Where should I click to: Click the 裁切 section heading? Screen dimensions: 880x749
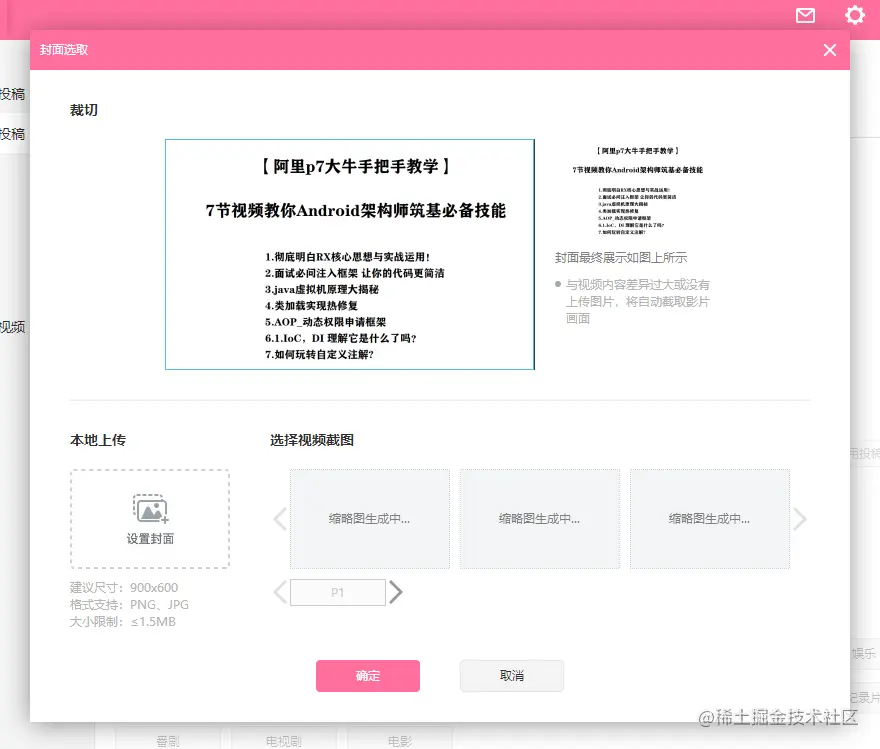84,110
